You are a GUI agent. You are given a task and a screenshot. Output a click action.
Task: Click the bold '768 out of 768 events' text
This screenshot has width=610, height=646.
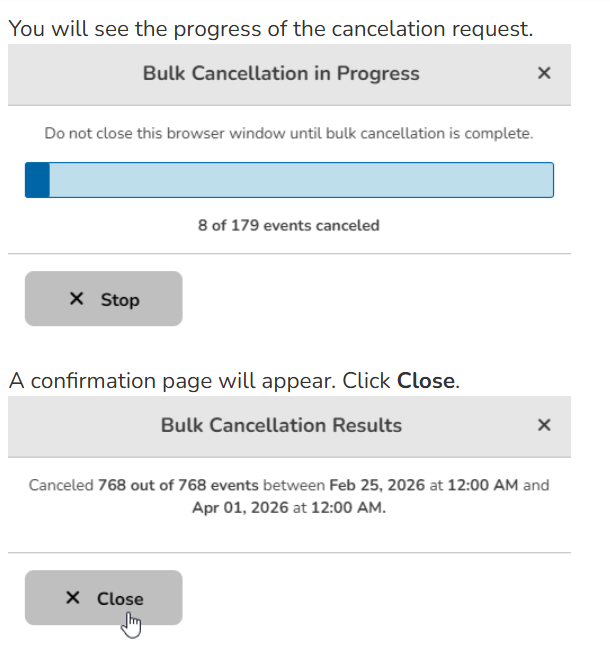178,485
